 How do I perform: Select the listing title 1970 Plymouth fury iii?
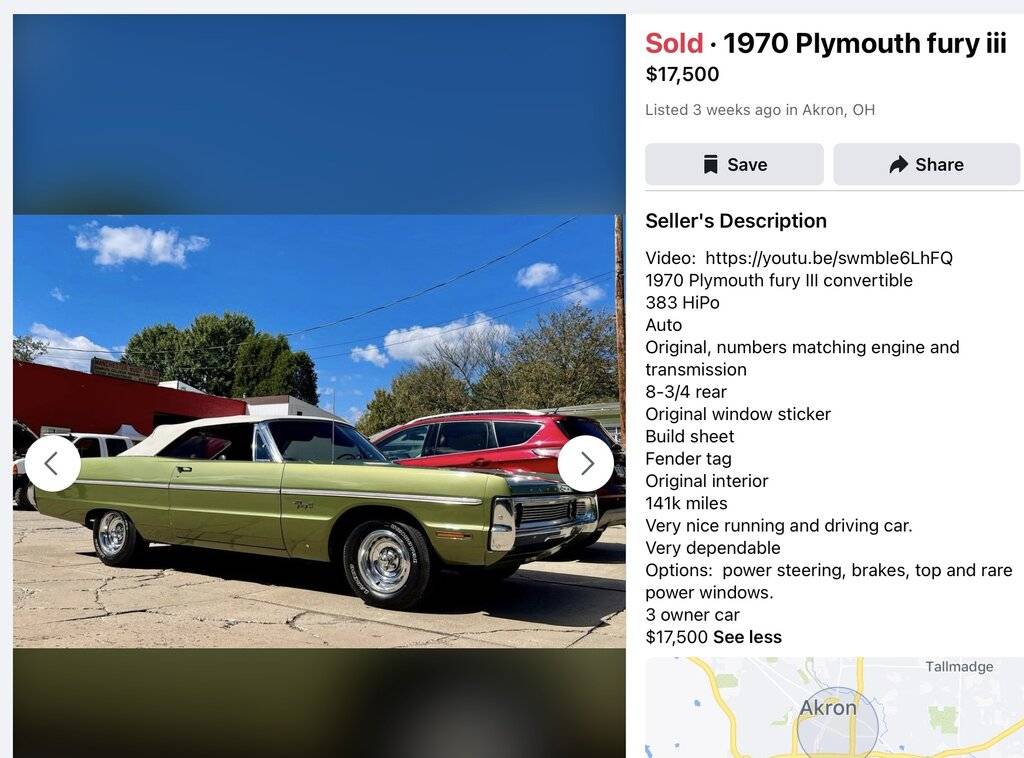pos(865,44)
